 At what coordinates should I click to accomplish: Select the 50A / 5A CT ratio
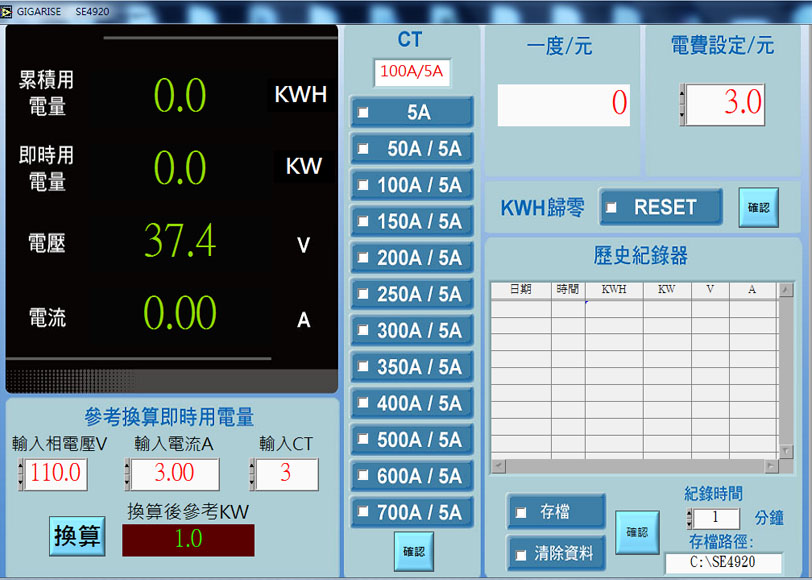(412, 149)
